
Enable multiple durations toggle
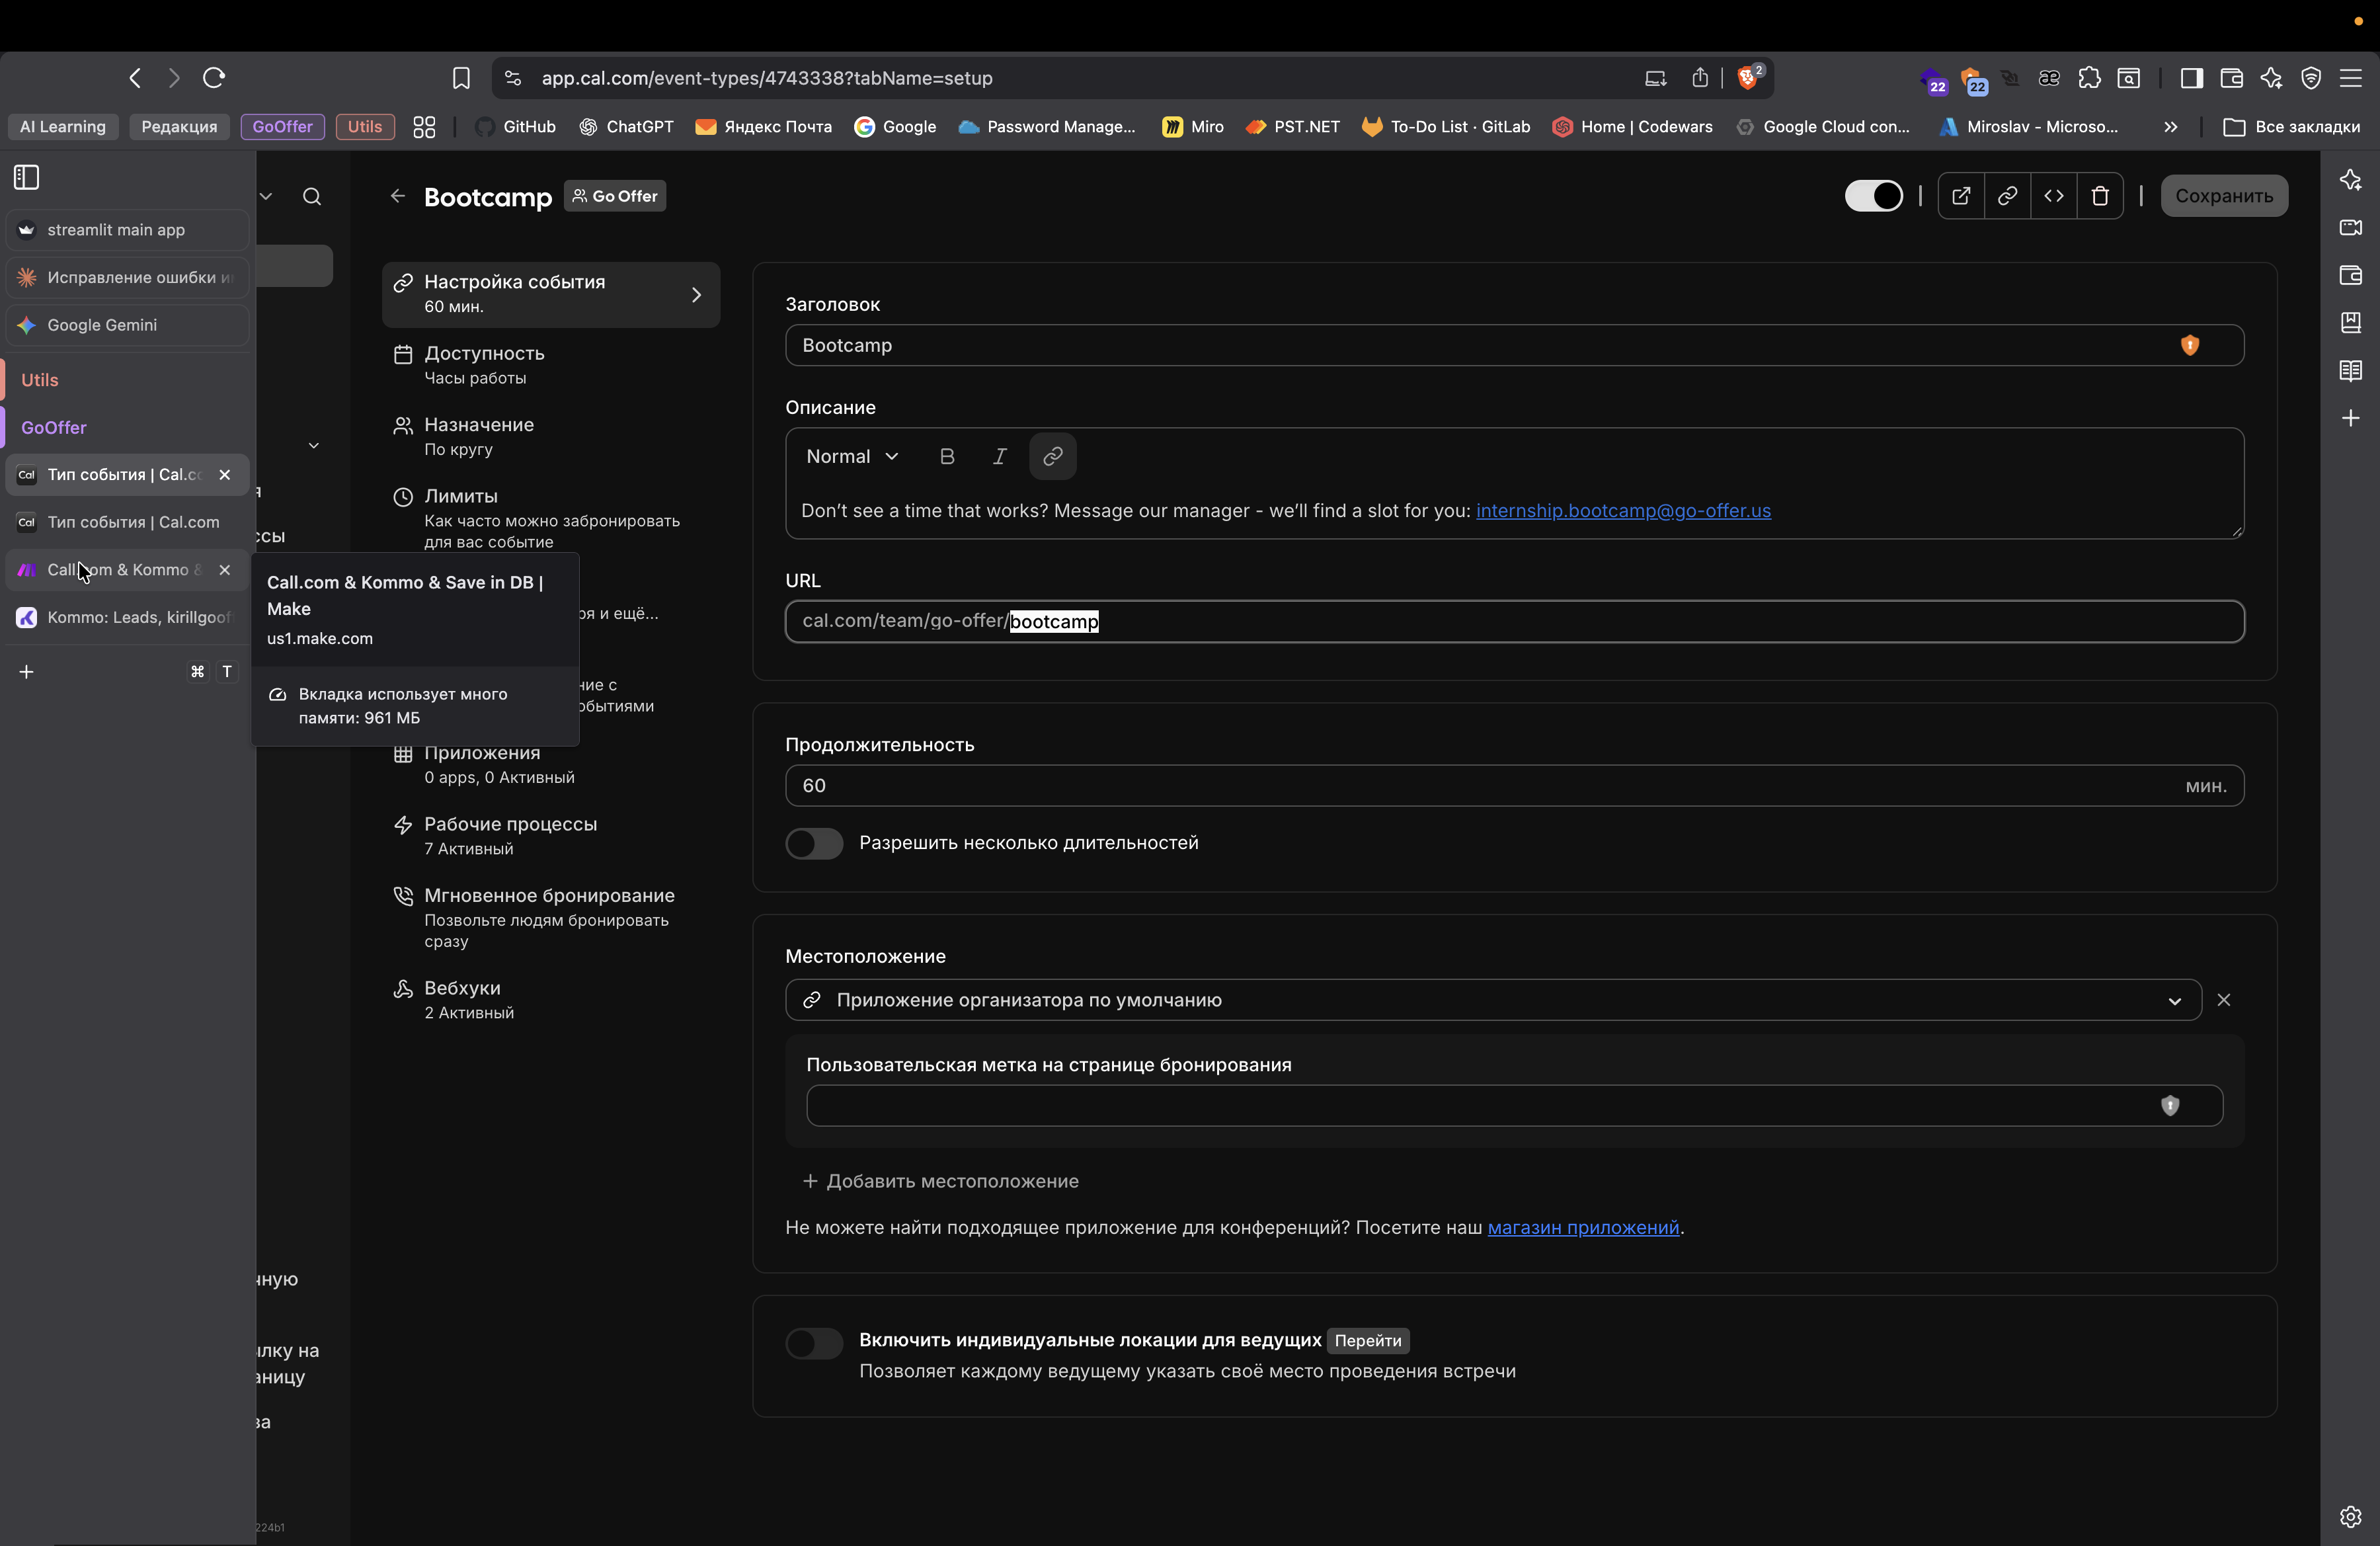point(814,843)
